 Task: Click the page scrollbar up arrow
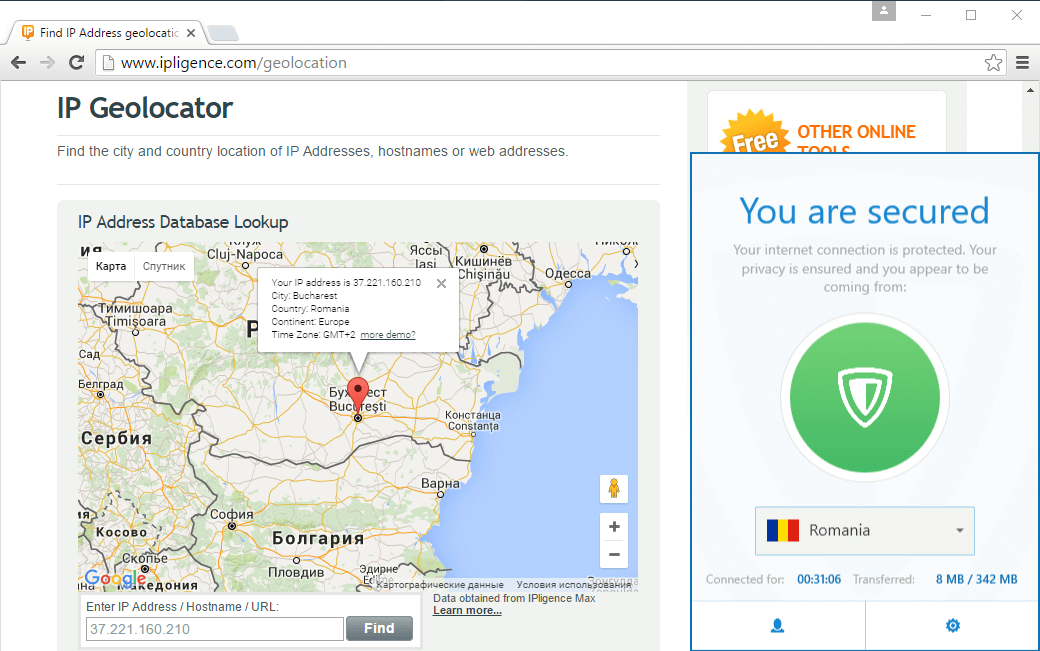tap(1030, 90)
